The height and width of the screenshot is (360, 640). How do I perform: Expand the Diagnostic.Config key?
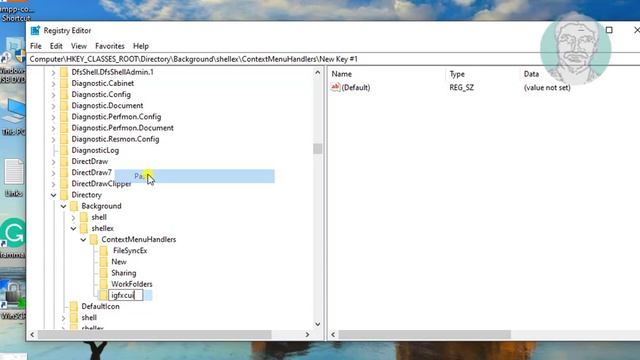click(53, 95)
